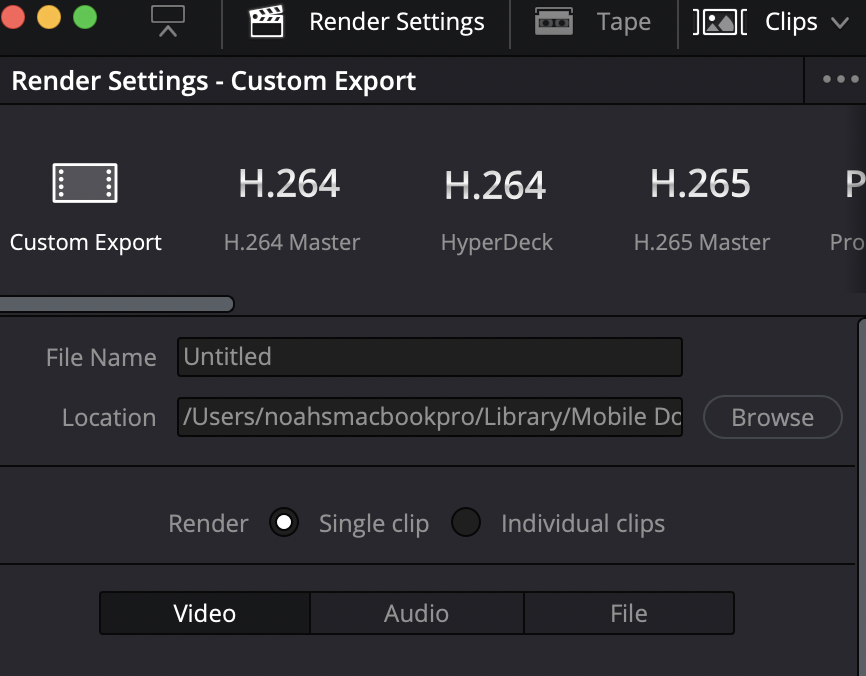This screenshot has width=866, height=676.
Task: Switch to the File tab
Action: coord(629,613)
